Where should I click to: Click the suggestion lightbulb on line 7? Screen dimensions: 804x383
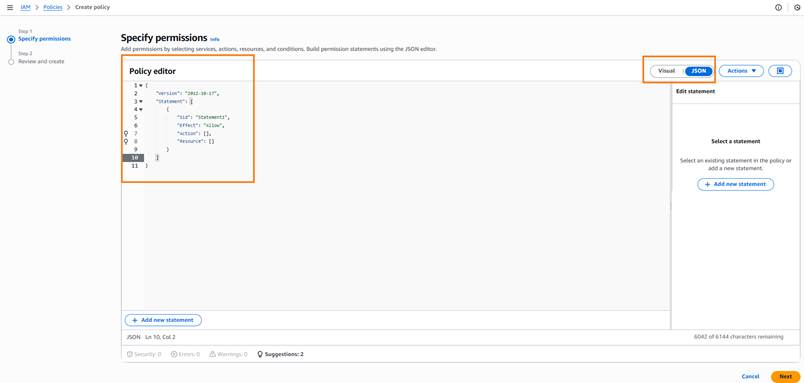126,133
